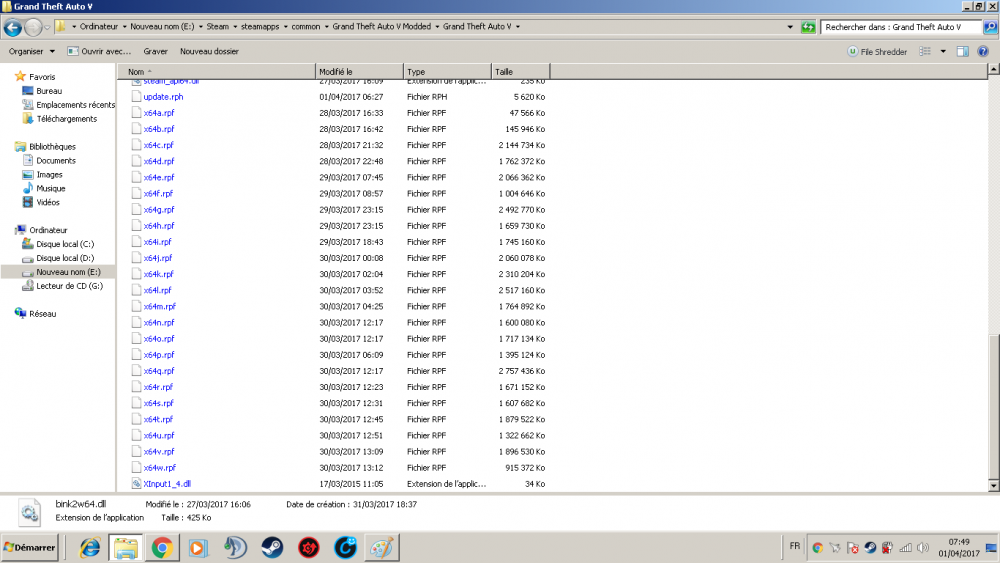Click the scroll up arrow
Screen dimensions: 1000x563
(x=994, y=69)
